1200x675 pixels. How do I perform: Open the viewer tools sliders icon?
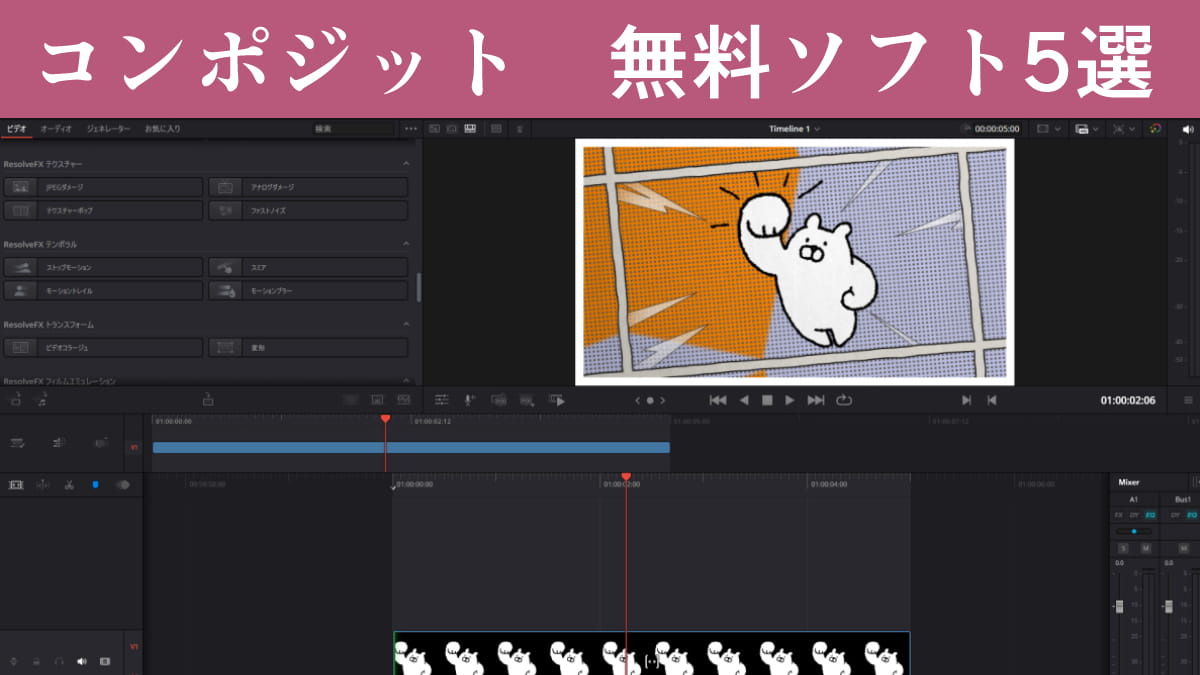pos(441,400)
